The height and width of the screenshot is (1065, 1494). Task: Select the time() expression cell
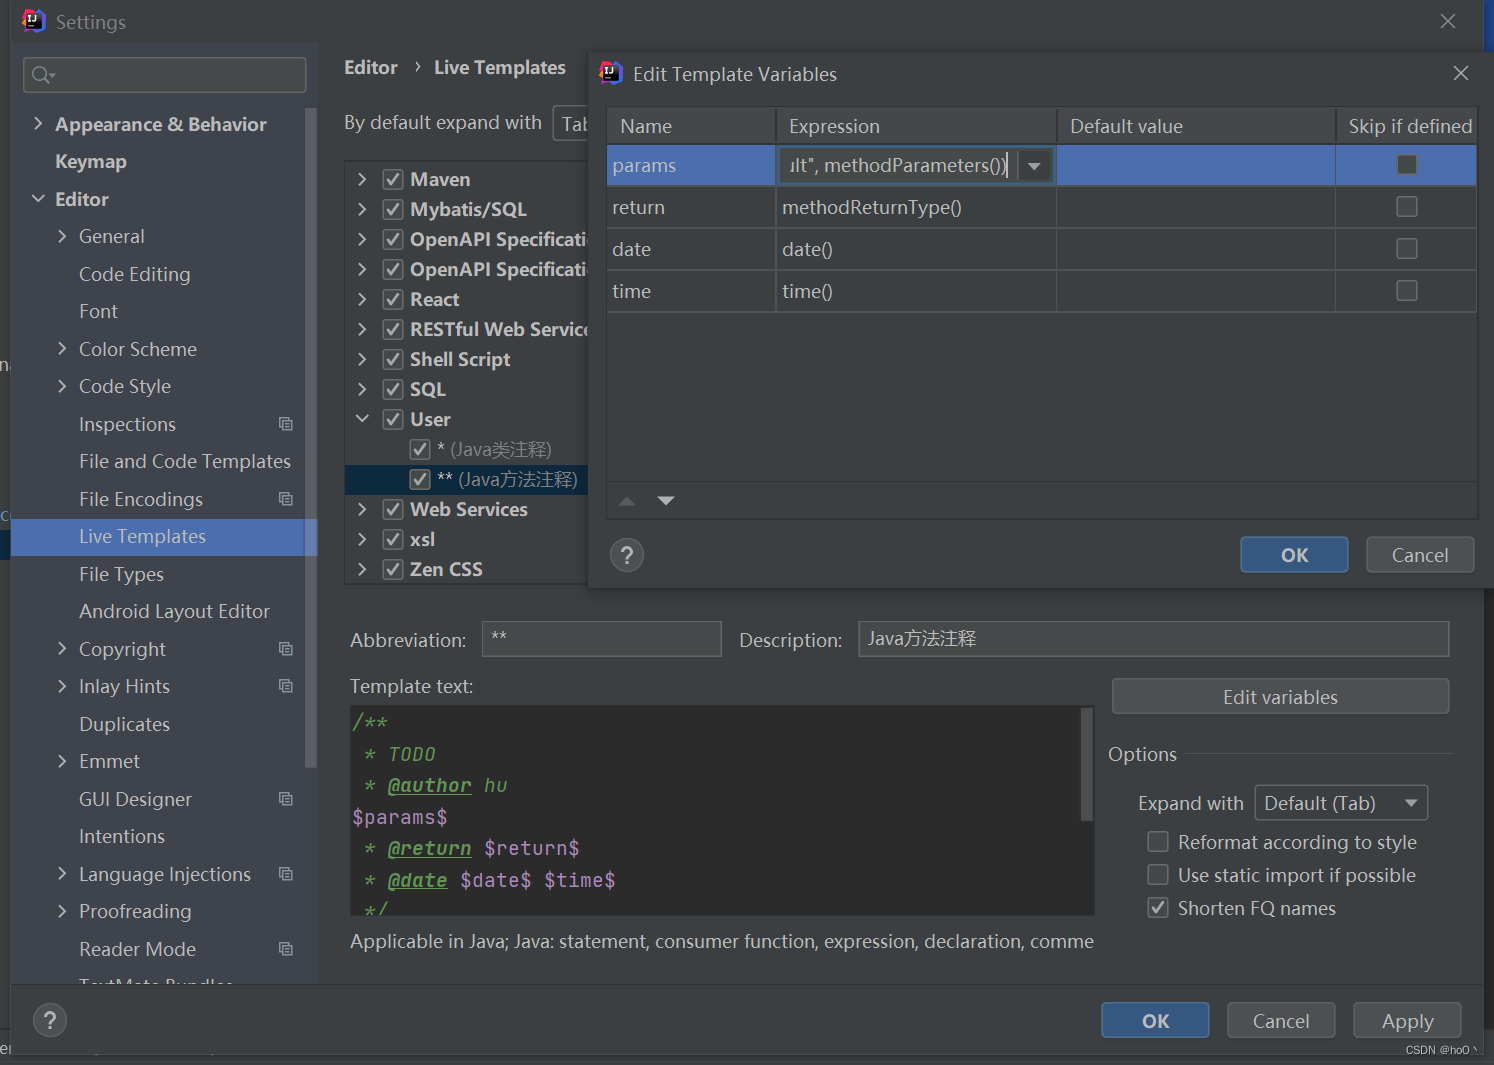(916, 291)
